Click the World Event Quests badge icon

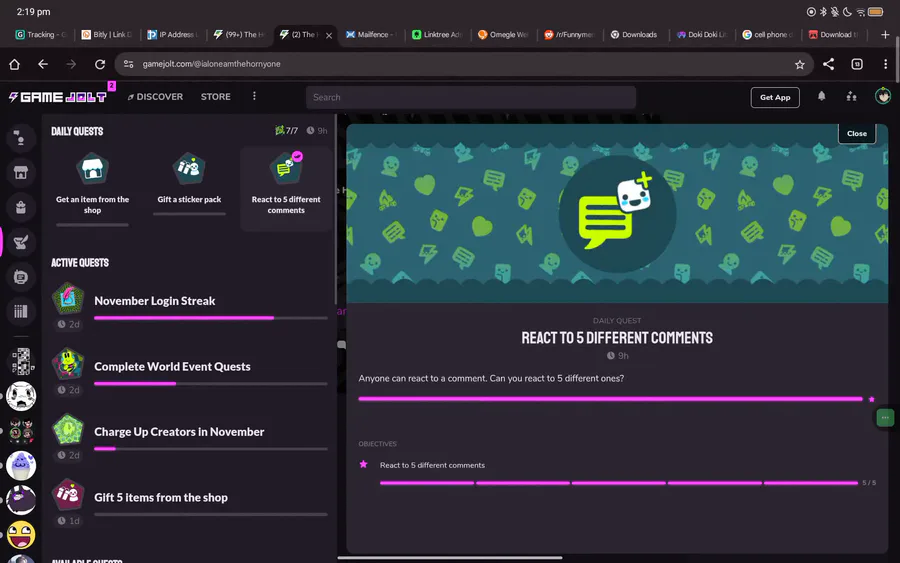pos(68,364)
